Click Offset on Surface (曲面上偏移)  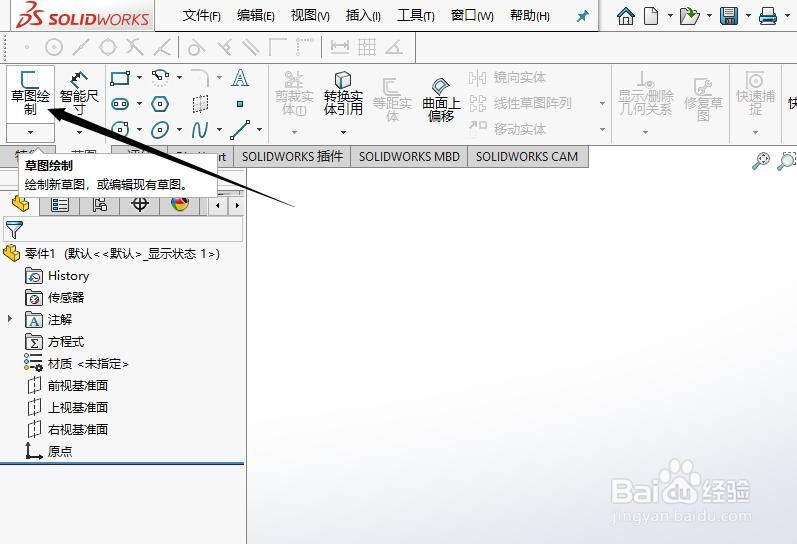pos(441,100)
